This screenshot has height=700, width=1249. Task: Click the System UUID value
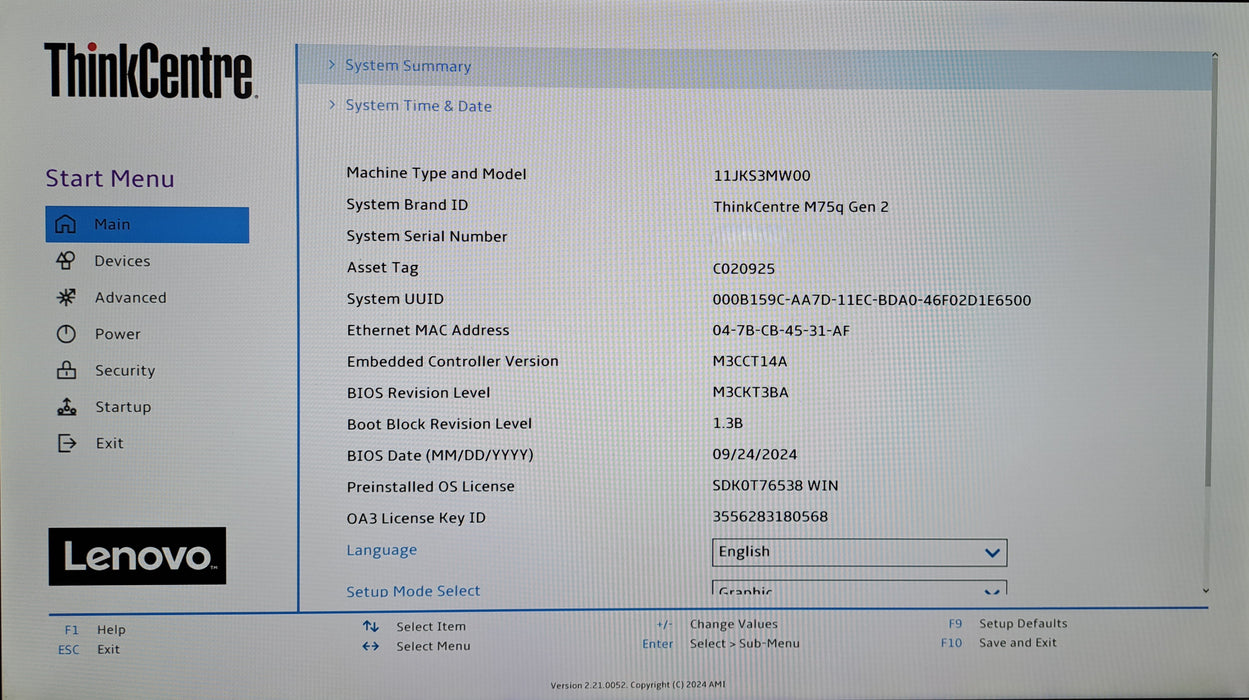pyautogui.click(x=872, y=300)
